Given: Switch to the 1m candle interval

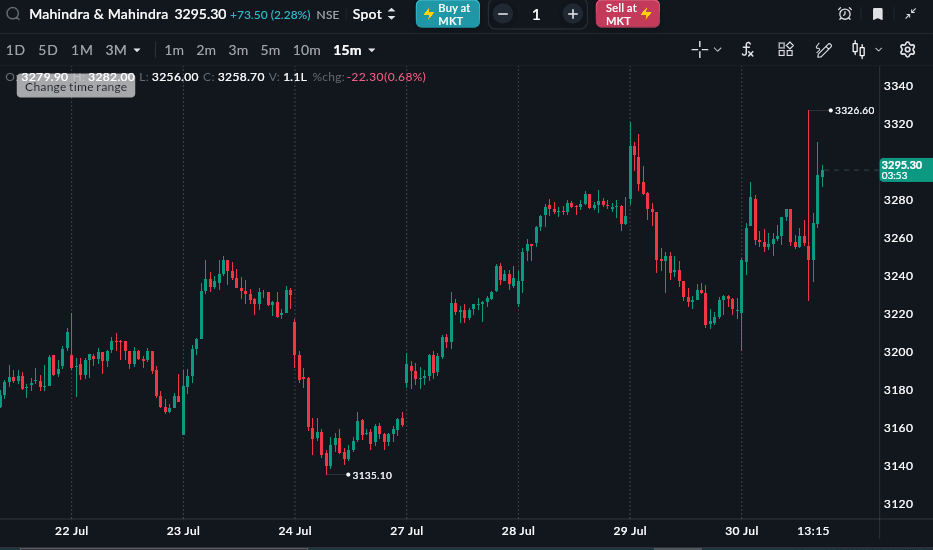Looking at the screenshot, I should click(x=174, y=51).
